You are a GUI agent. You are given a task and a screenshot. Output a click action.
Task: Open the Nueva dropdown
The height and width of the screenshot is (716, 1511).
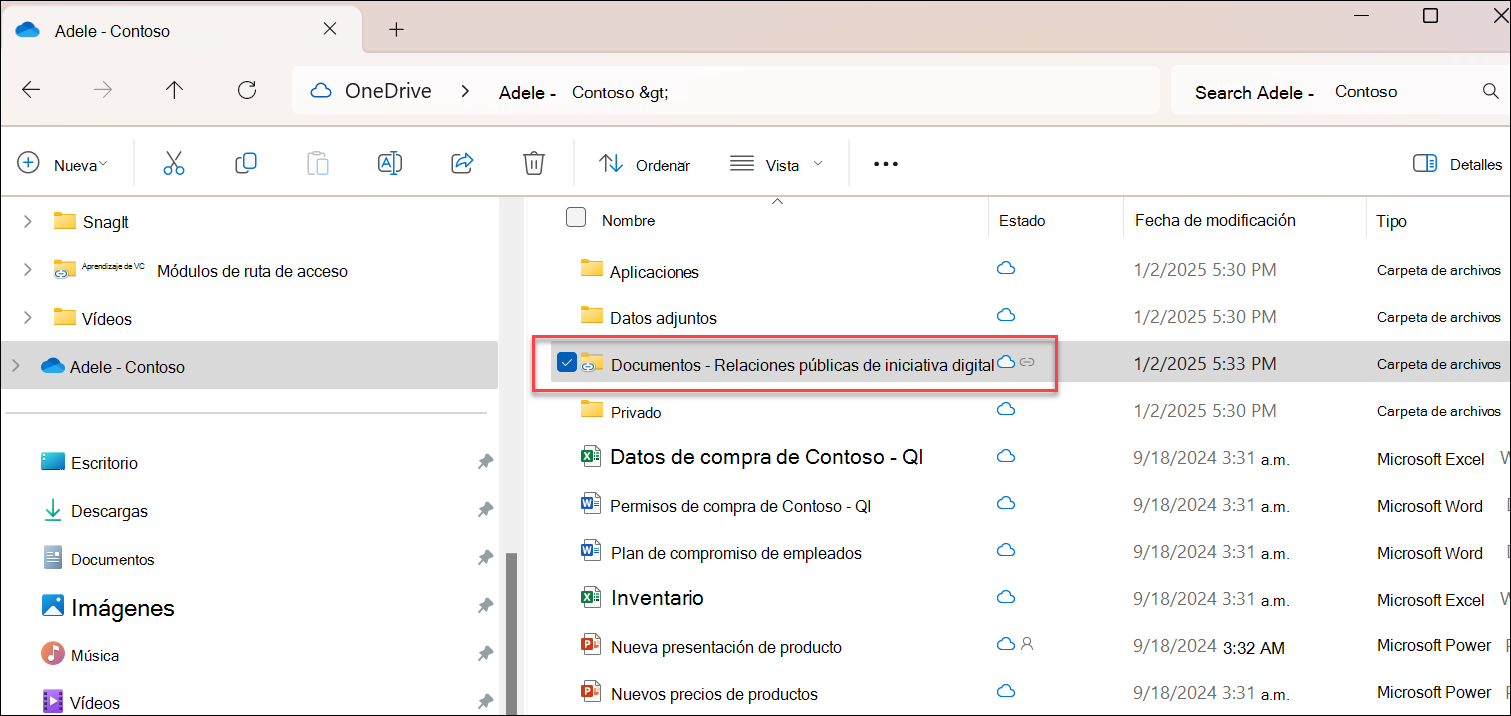click(x=64, y=165)
